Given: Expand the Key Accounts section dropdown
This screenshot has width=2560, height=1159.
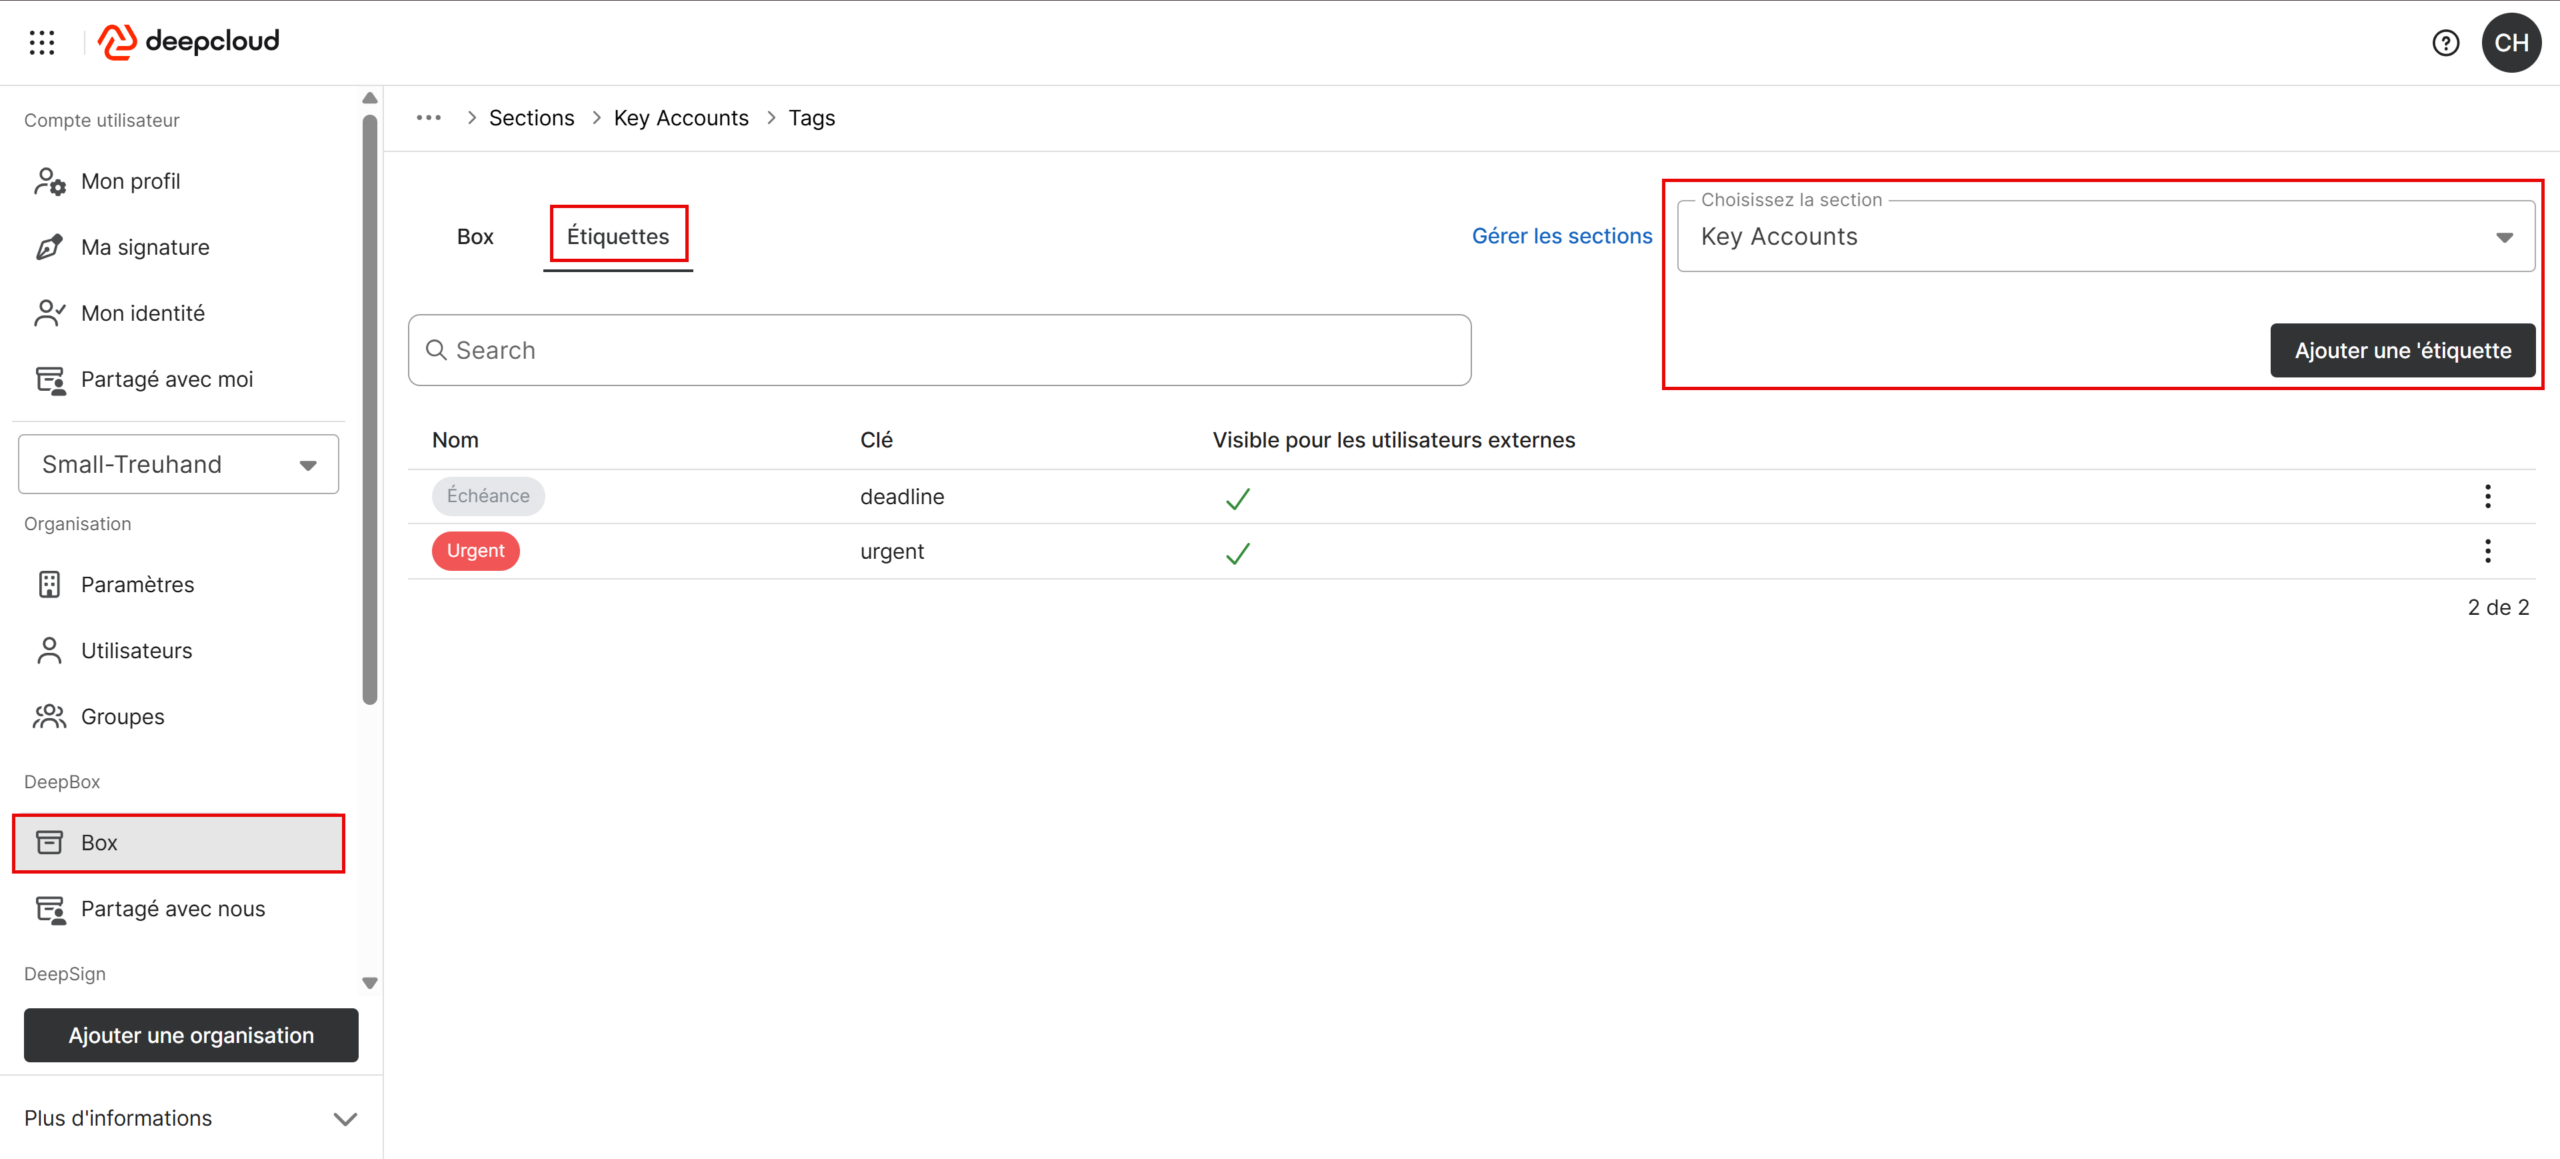Looking at the screenshot, I should (2105, 237).
